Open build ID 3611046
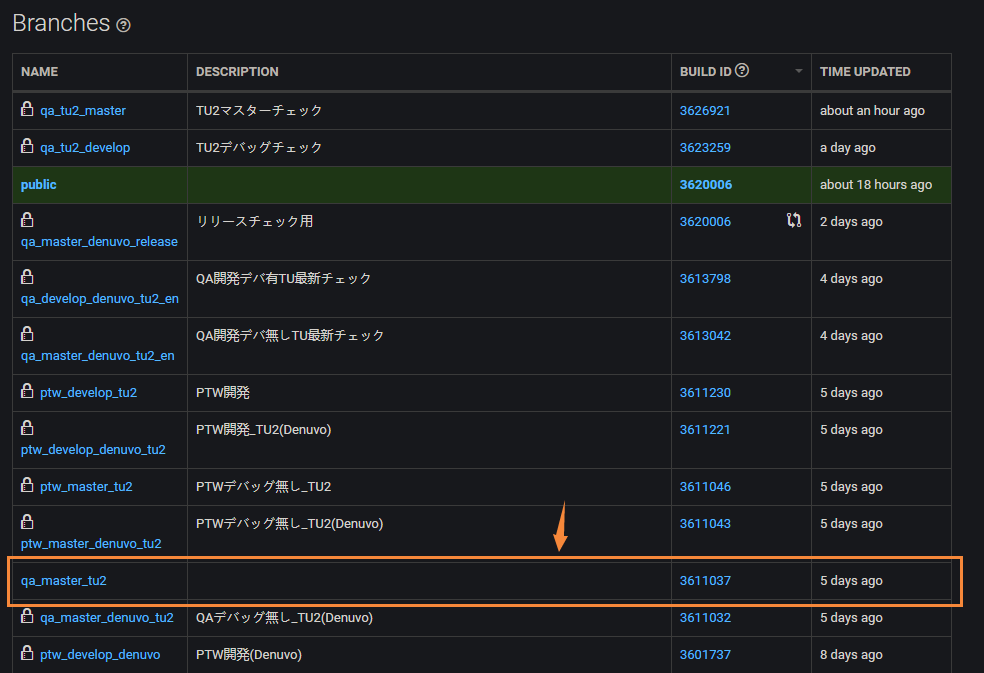The width and height of the screenshot is (984, 673). pos(705,487)
